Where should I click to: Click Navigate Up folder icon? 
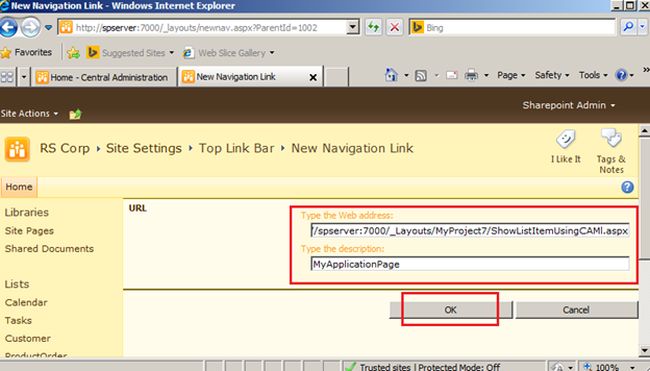click(75, 114)
